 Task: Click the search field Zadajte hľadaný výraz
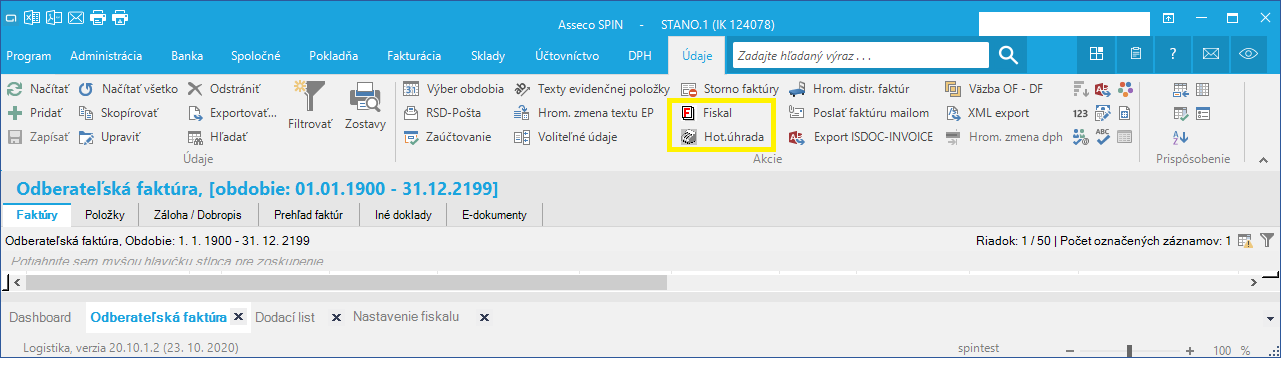861,55
